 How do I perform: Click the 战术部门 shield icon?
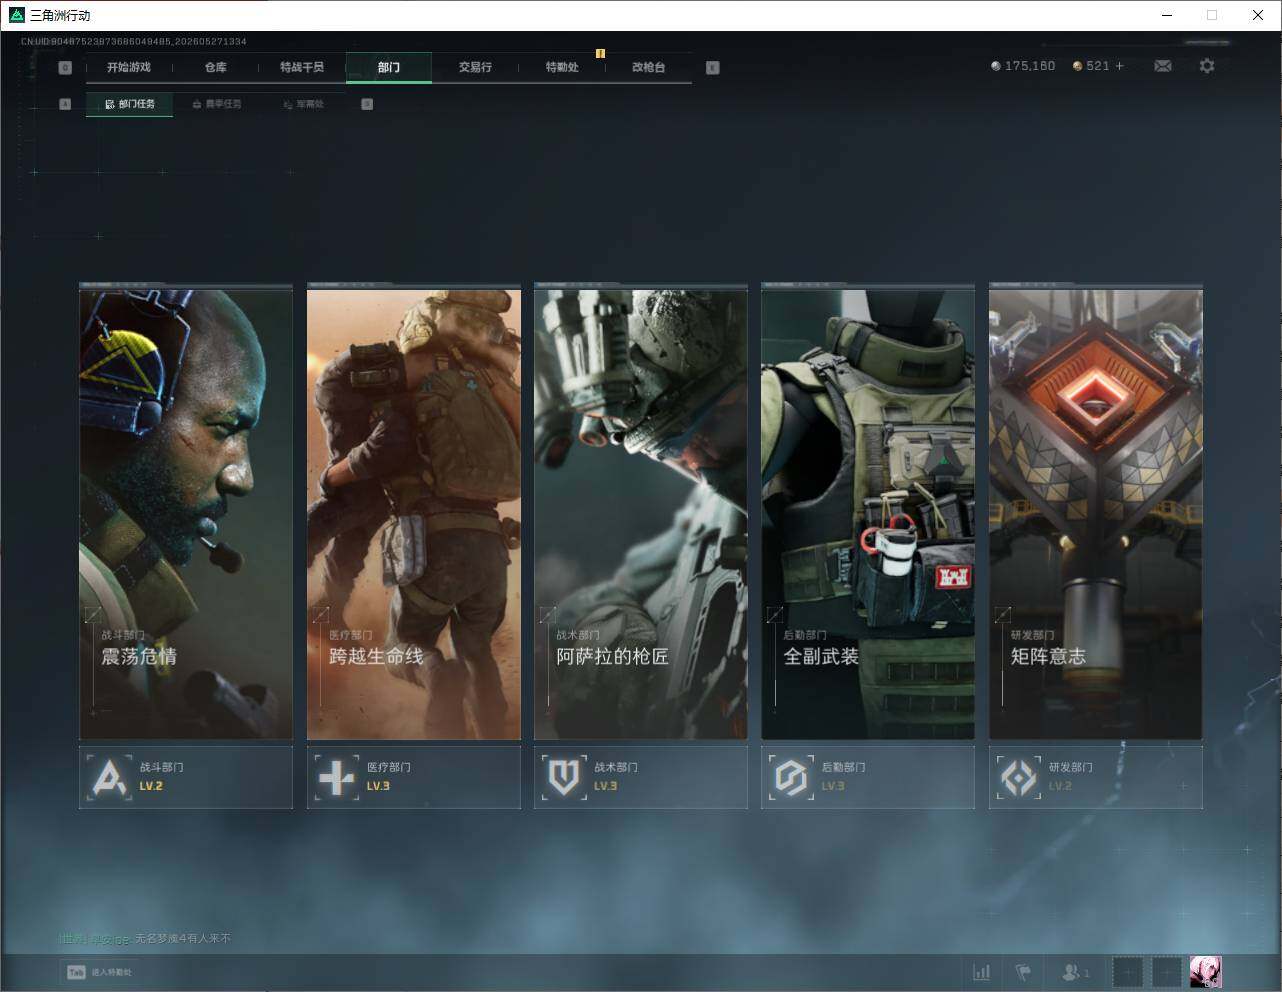click(x=564, y=777)
